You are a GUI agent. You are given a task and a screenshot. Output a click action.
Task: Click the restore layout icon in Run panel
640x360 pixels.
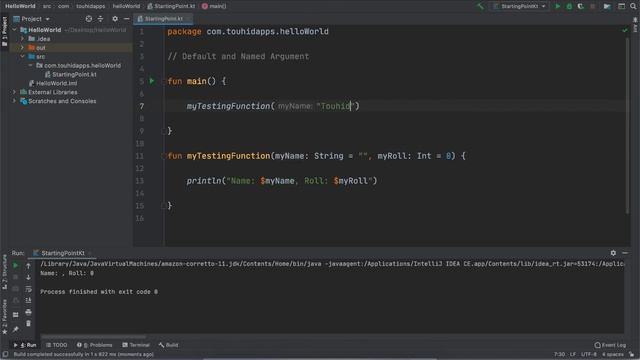[x=16, y=315]
